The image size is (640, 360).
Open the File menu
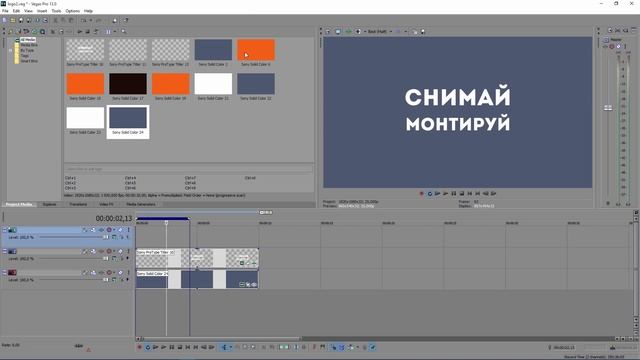point(5,11)
